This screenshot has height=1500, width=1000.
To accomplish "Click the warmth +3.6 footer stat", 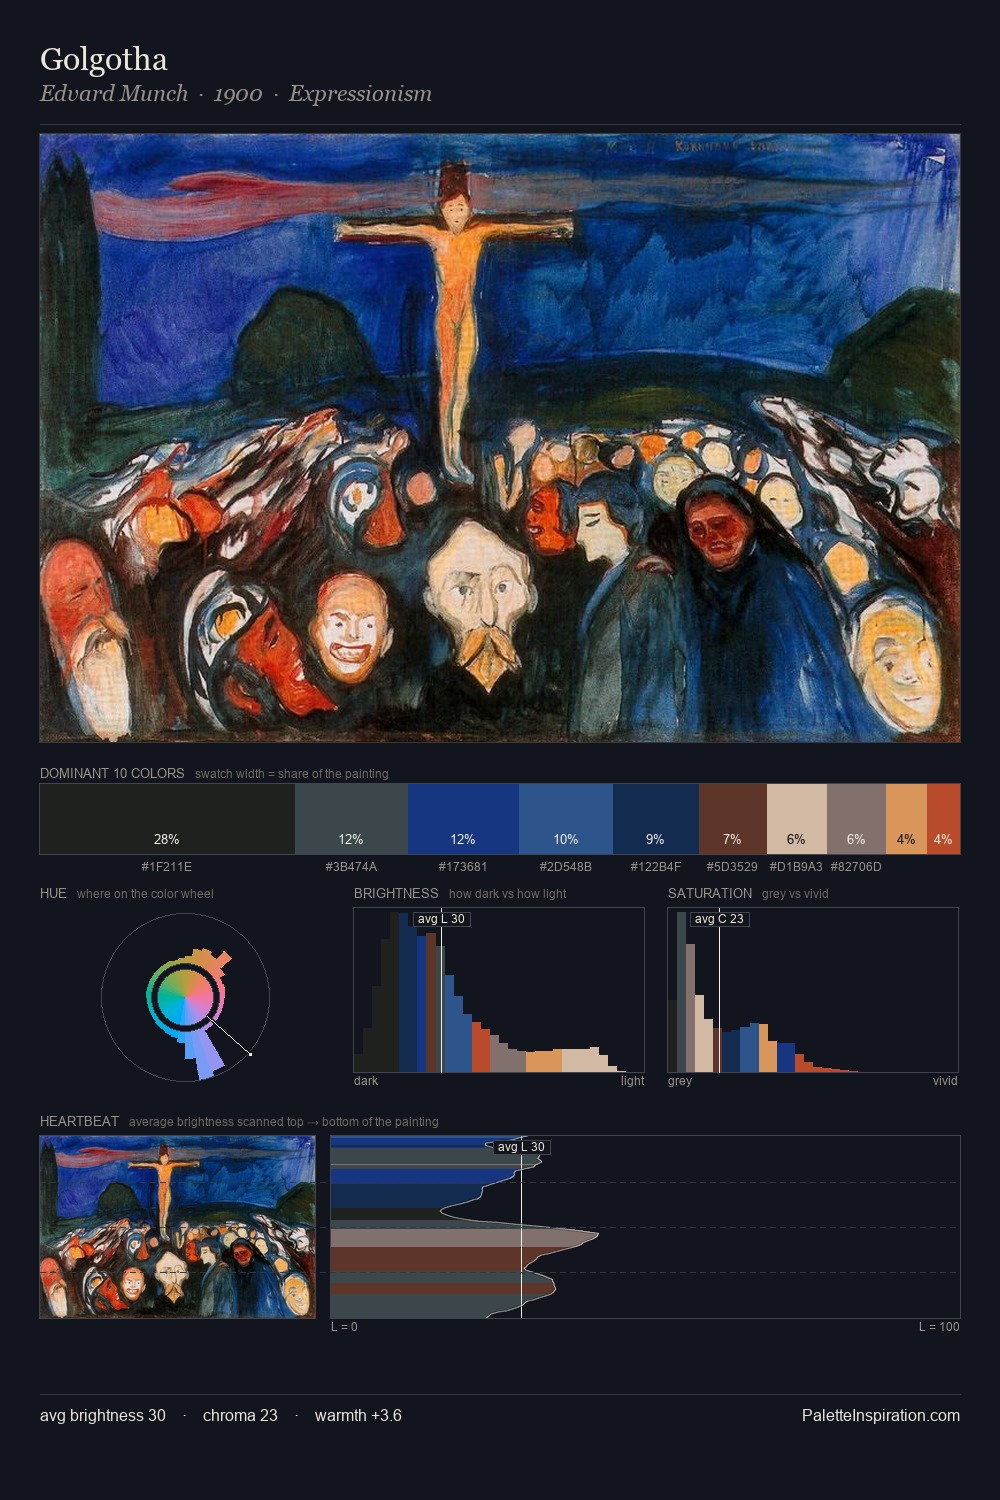I will coord(358,1415).
